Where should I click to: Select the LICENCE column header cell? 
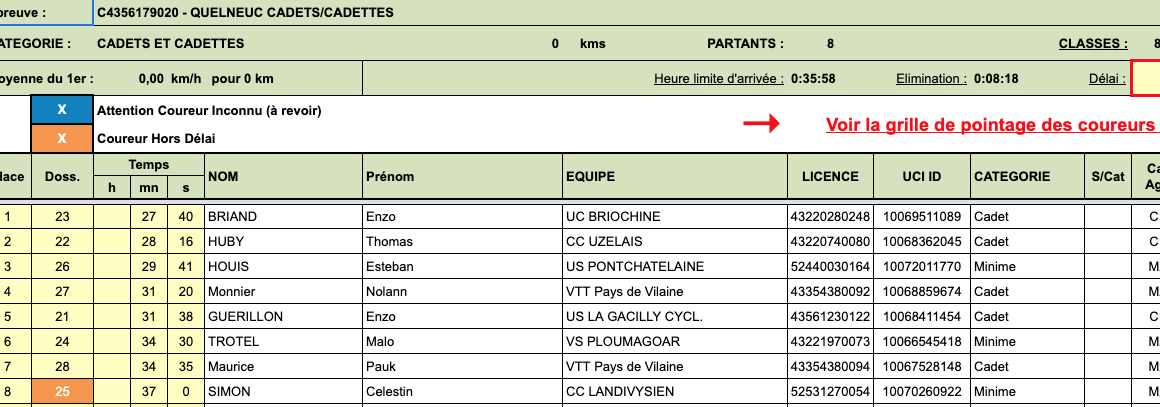coord(830,177)
